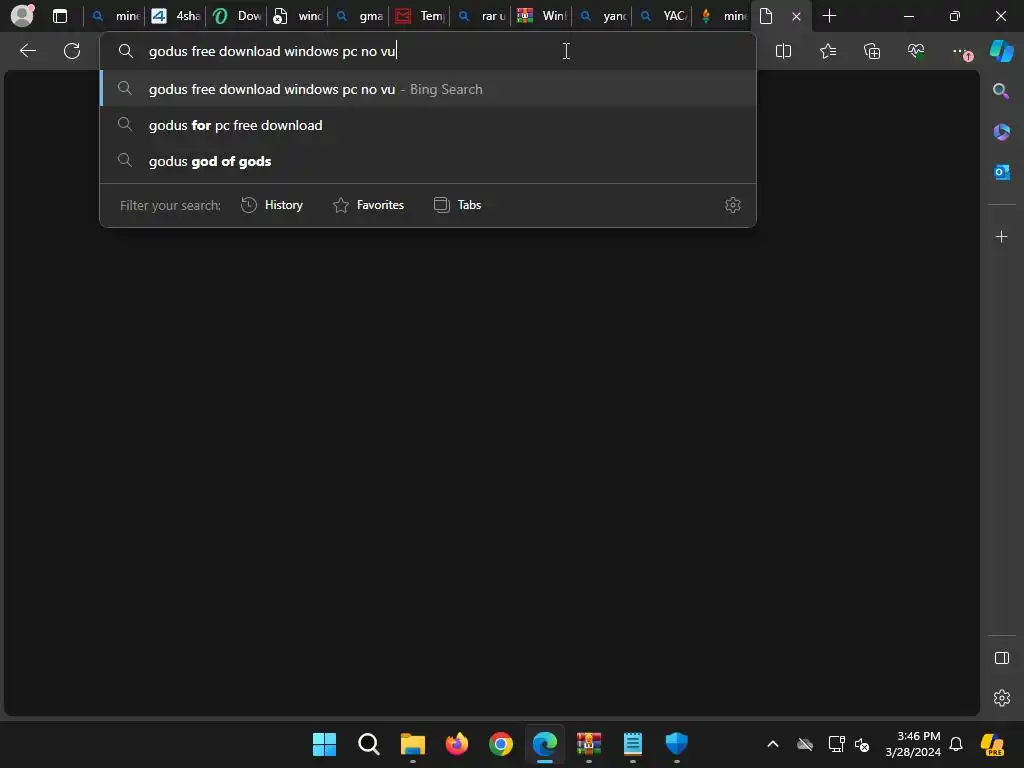Open Notepad from taskbar
The height and width of the screenshot is (768, 1024).
click(633, 744)
